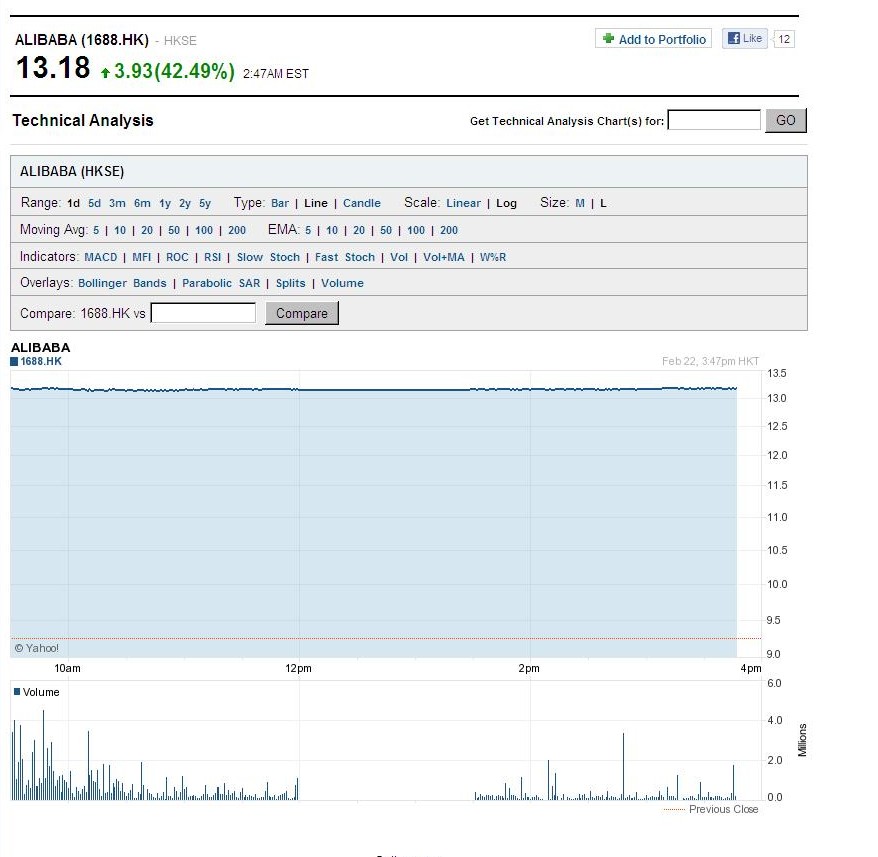
Task: Switch range to 5d
Action: [x=94, y=203]
